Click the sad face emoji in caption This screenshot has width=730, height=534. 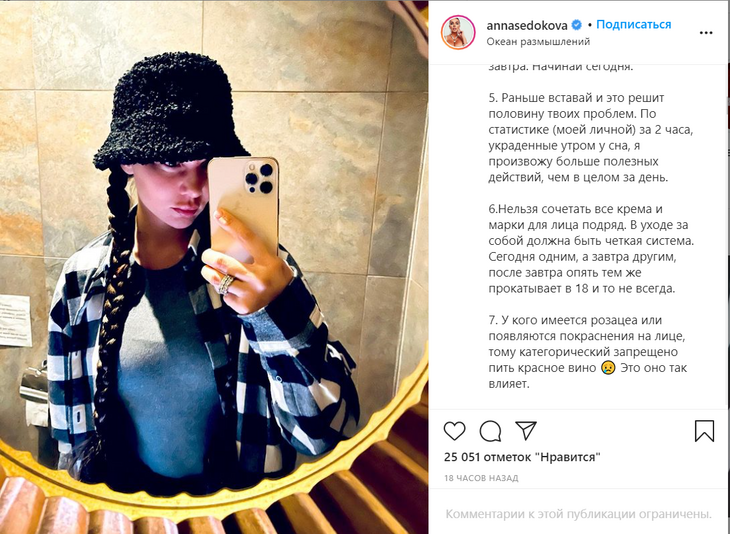(608, 368)
